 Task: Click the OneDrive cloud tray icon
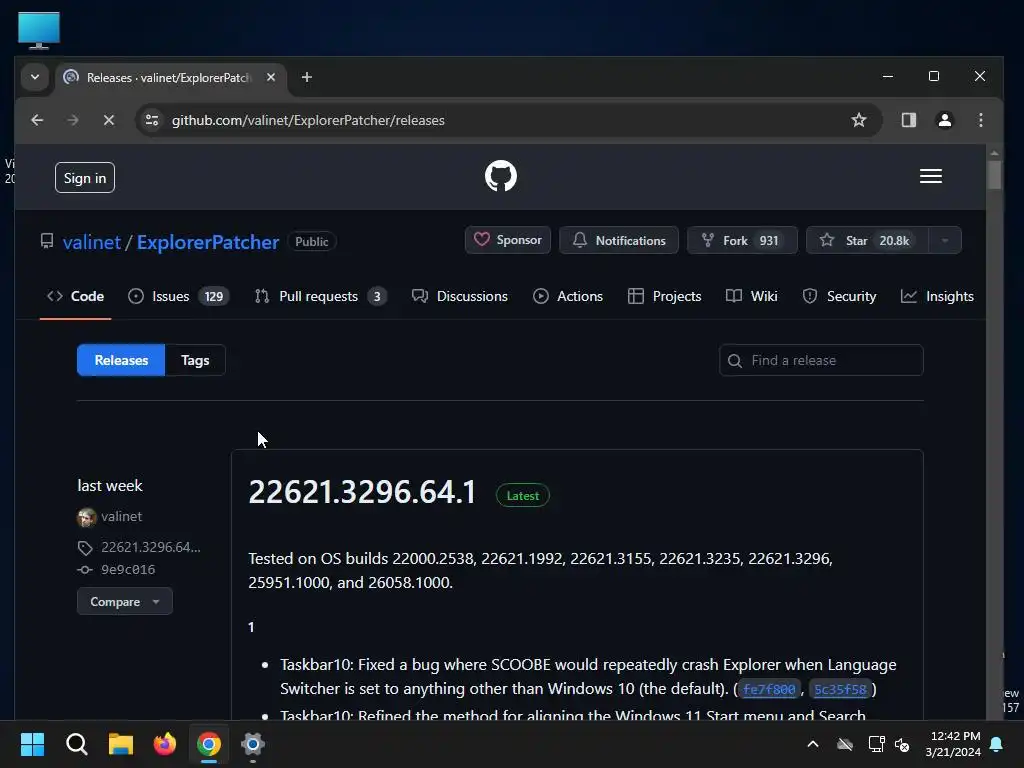(x=845, y=744)
